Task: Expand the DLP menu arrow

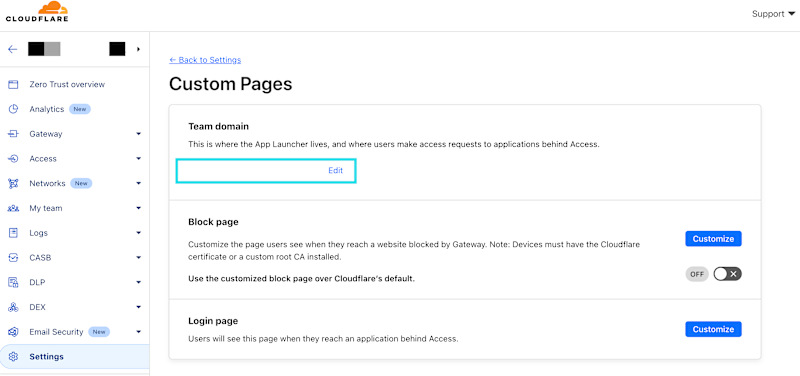Action: click(138, 282)
